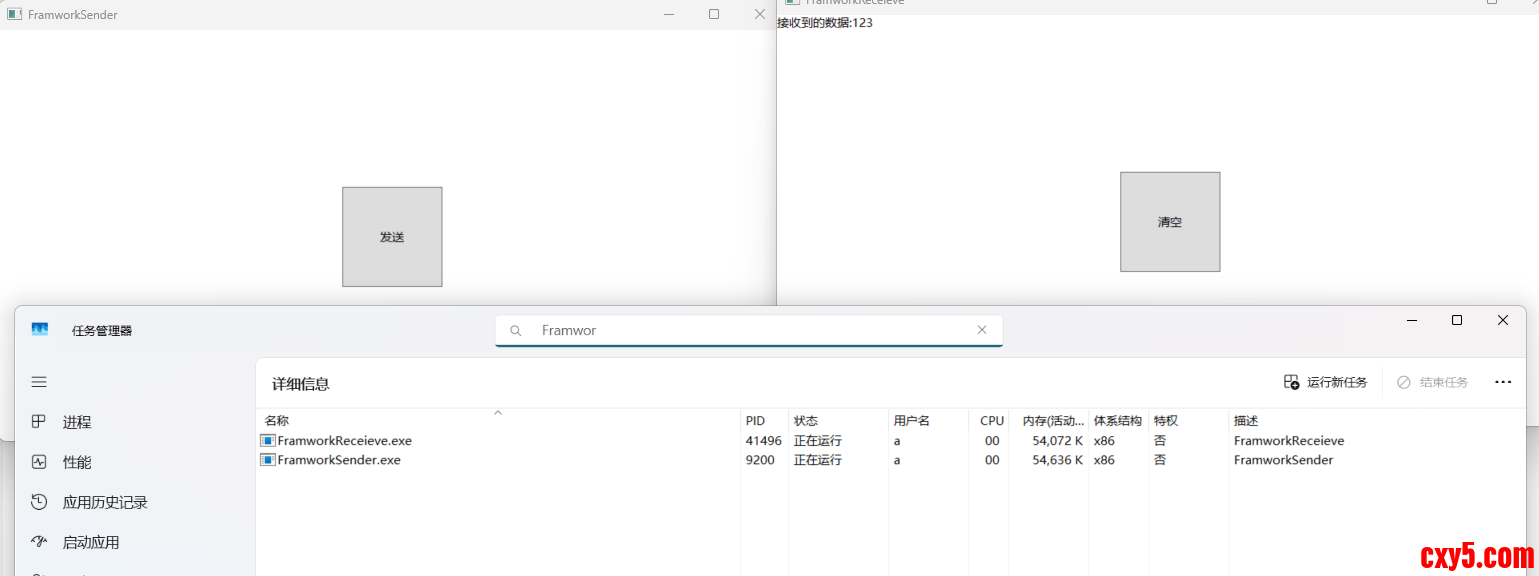Open the Task Manager hamburger navigation menu
Image resolution: width=1539 pixels, height=576 pixels.
(39, 382)
